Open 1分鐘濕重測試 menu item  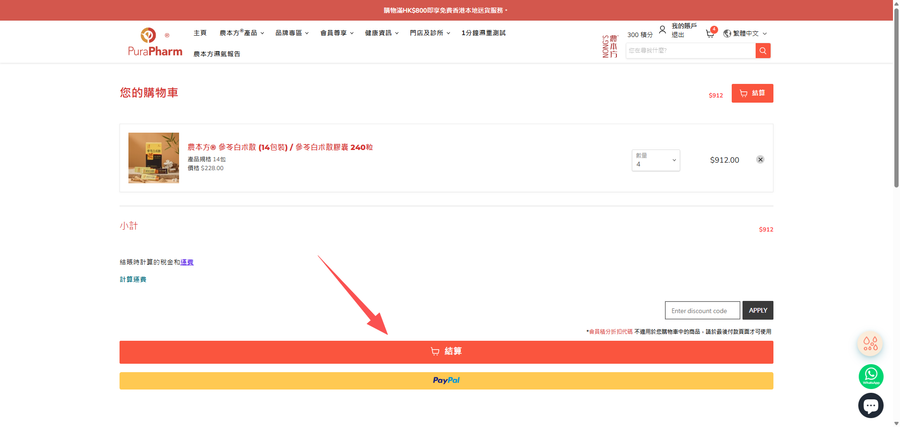(483, 33)
